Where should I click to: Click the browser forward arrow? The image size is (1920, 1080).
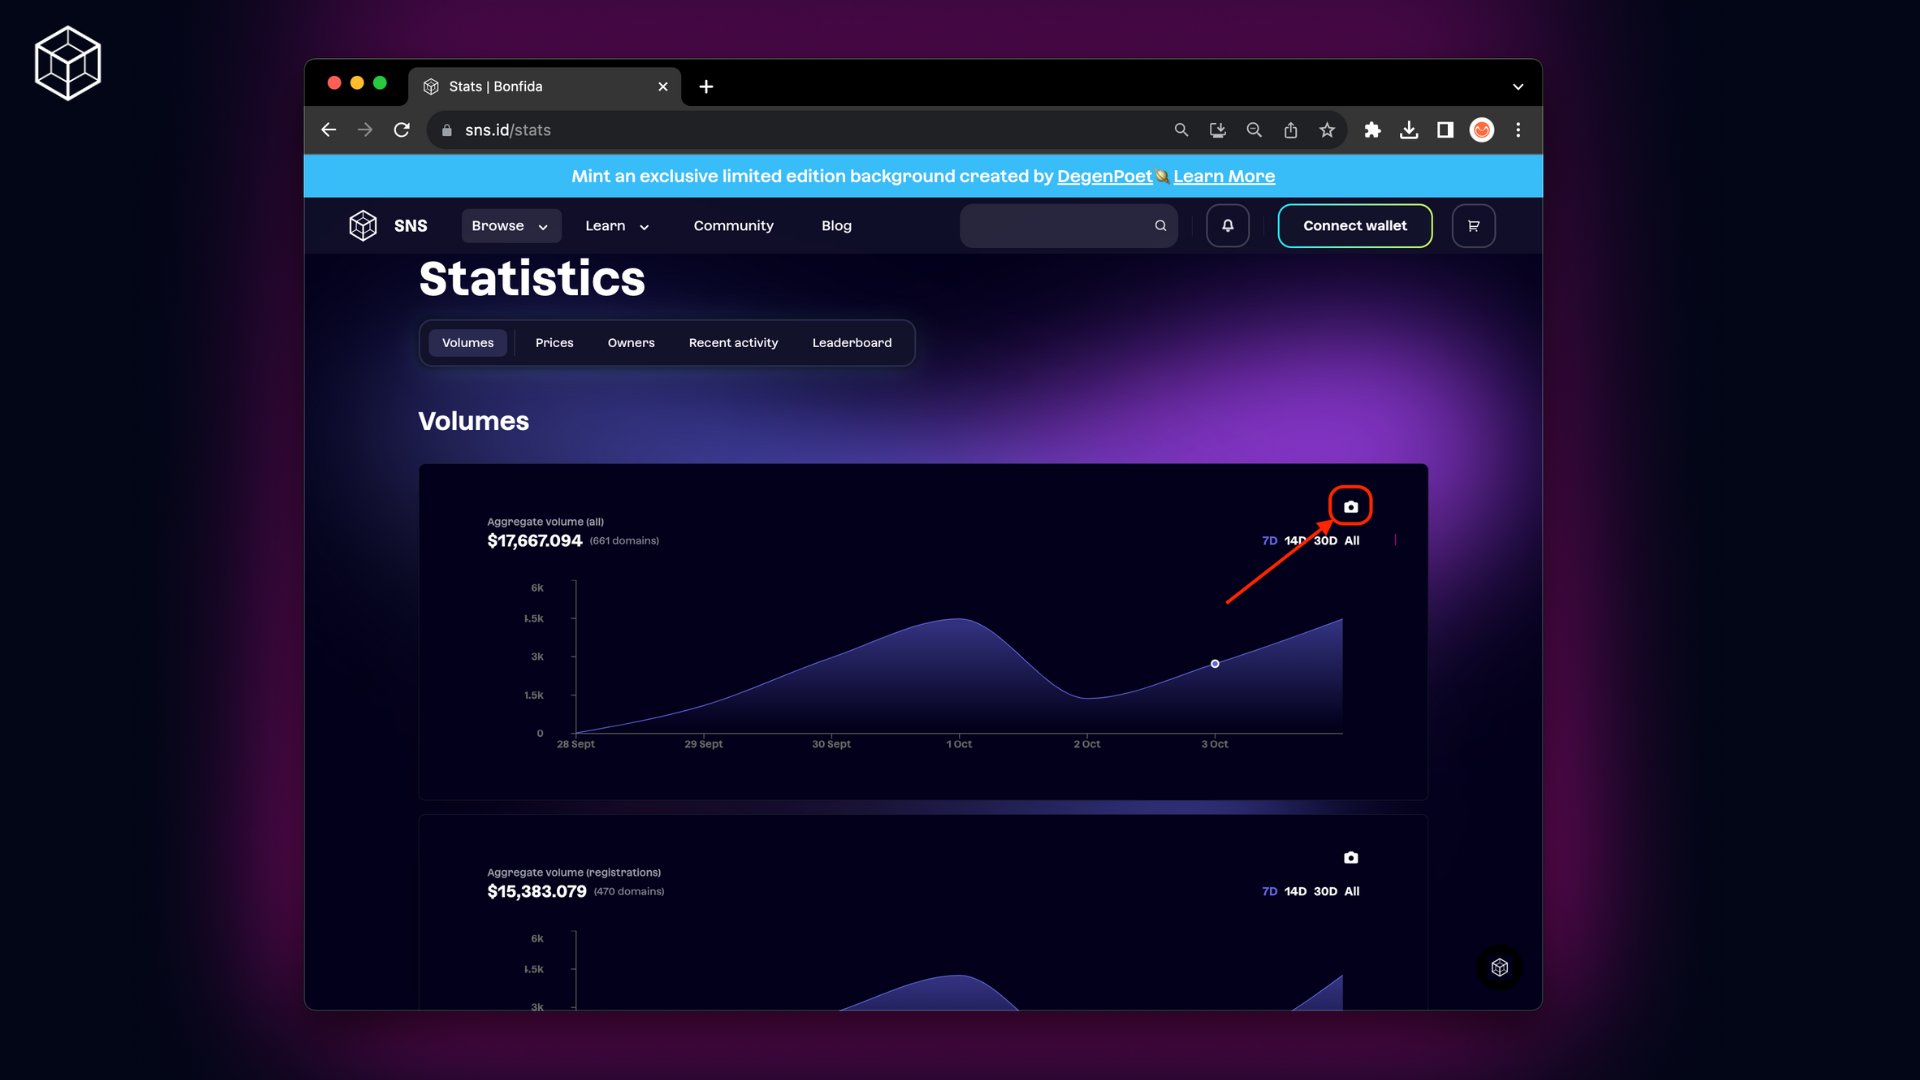(365, 130)
